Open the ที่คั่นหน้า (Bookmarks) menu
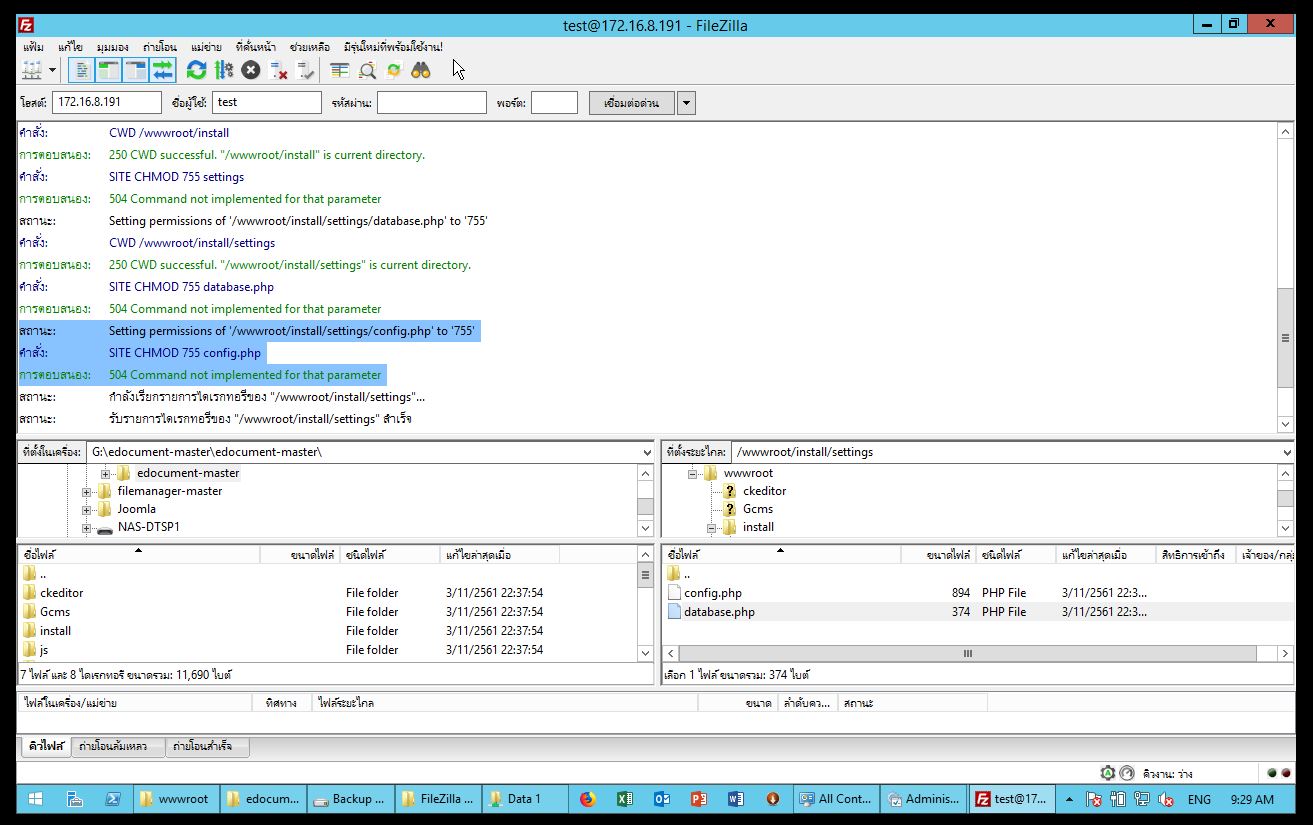This screenshot has height=825, width=1313. (x=256, y=47)
